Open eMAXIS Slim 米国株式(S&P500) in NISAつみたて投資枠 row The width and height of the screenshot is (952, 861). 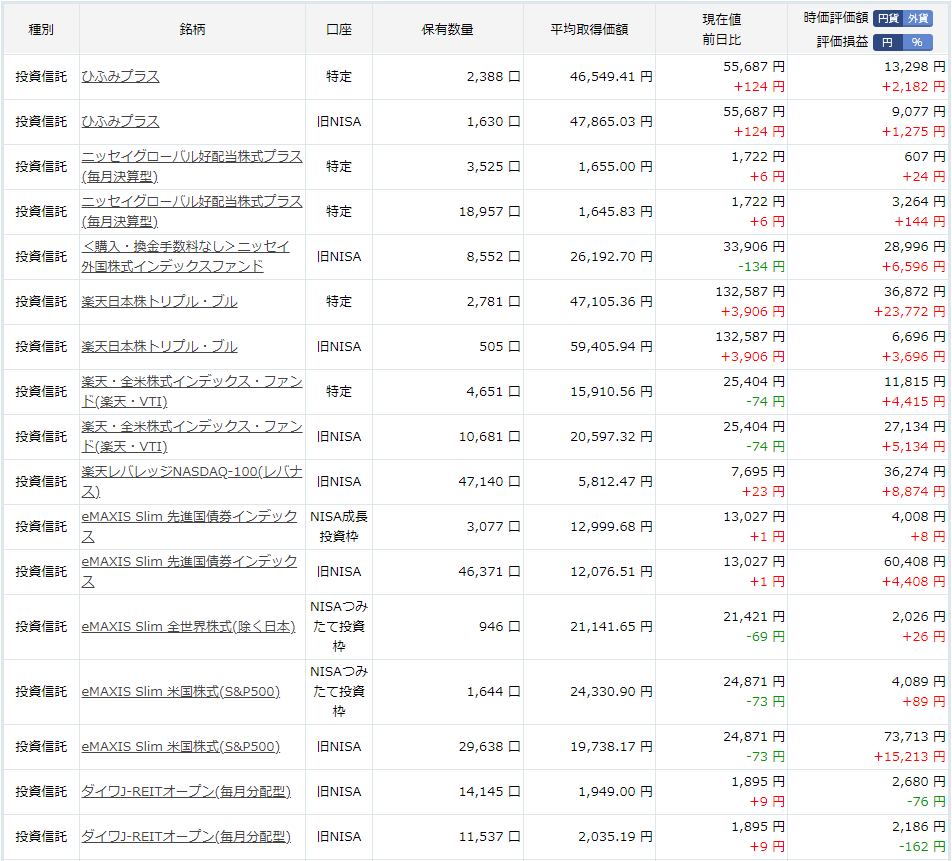pyautogui.click(x=181, y=692)
